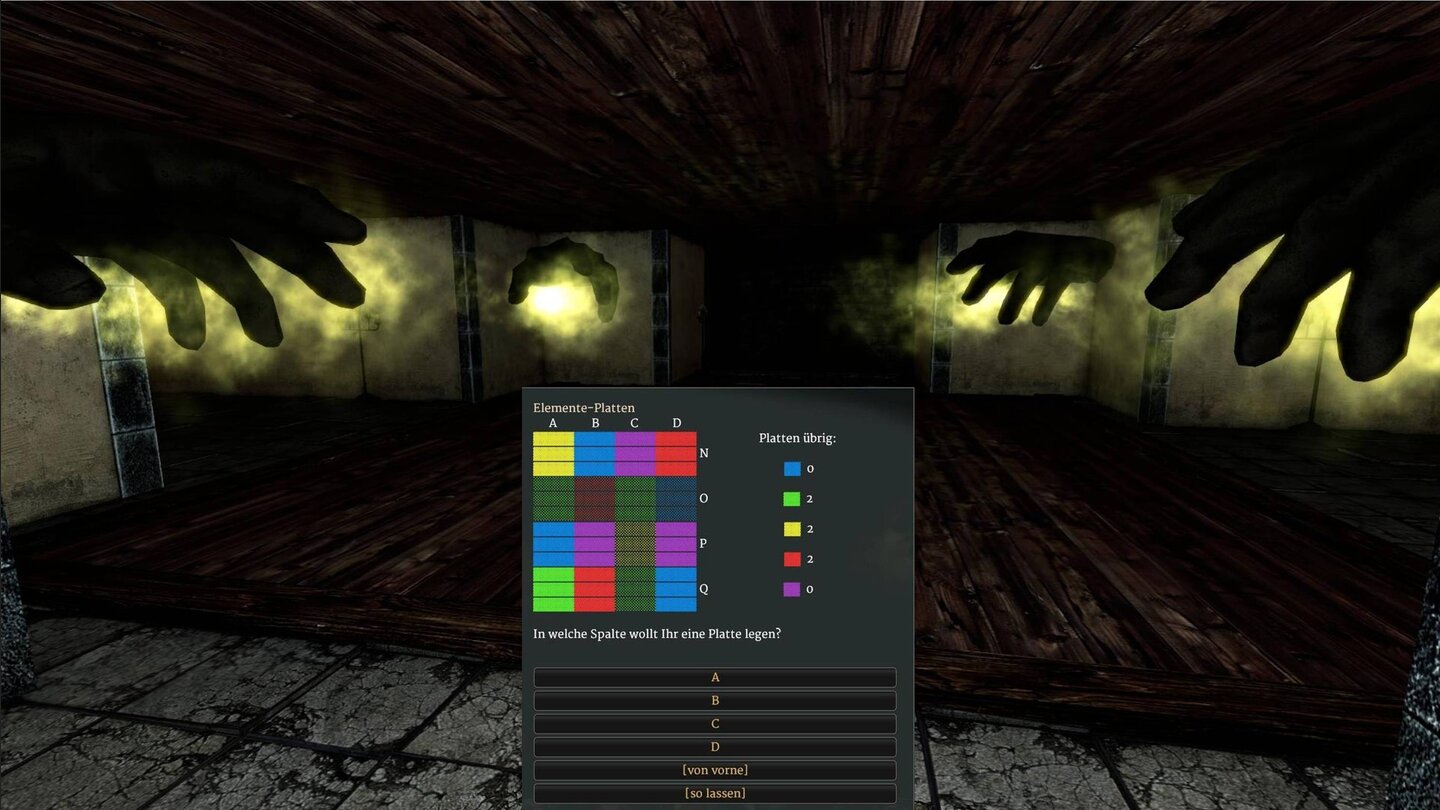Click the 'Platten übrig:' label
The image size is (1440, 810).
[797, 438]
